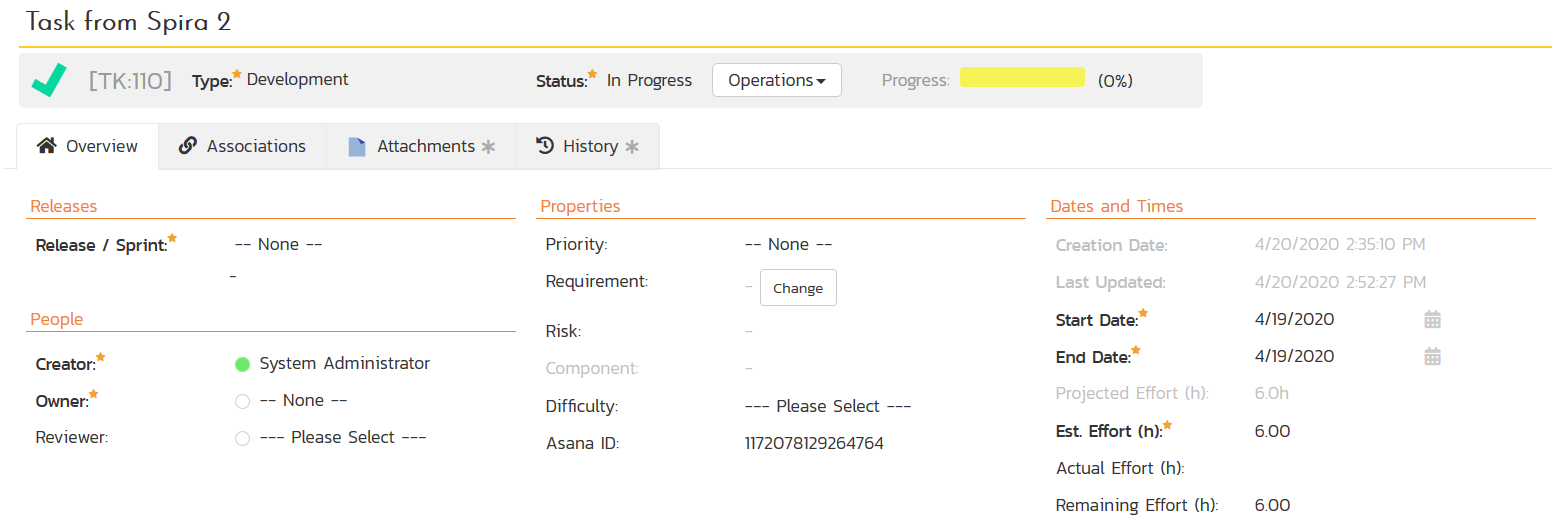Click the Requirement Change button

pyautogui.click(x=797, y=288)
